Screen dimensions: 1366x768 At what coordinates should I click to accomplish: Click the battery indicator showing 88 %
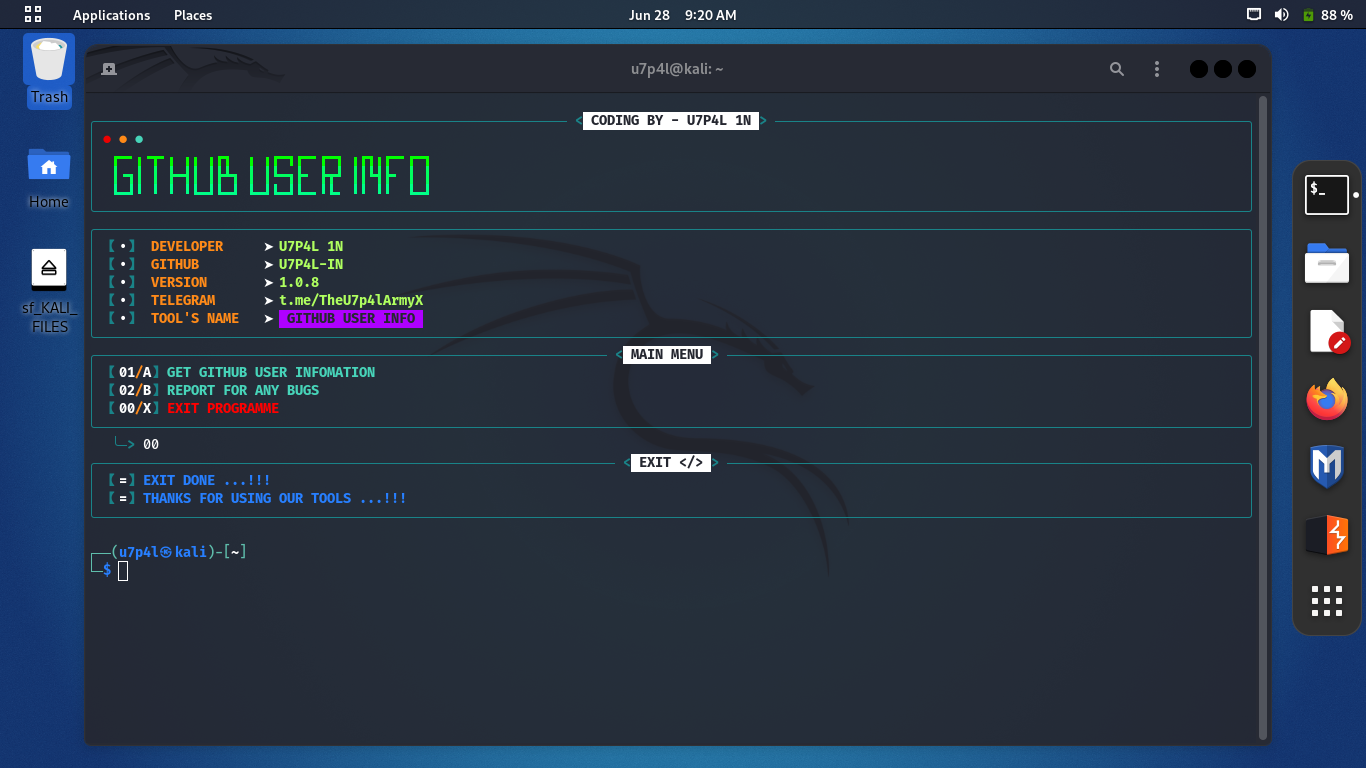coord(1327,15)
